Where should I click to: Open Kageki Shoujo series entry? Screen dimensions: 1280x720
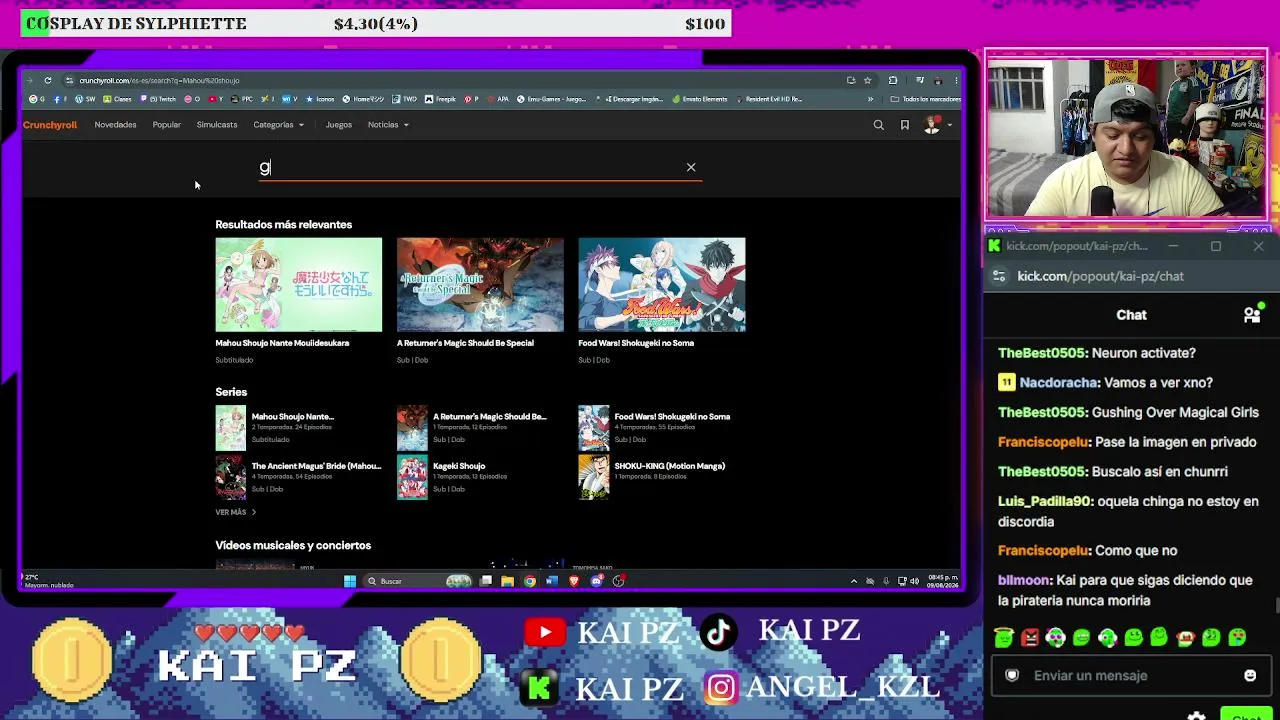tap(480, 477)
